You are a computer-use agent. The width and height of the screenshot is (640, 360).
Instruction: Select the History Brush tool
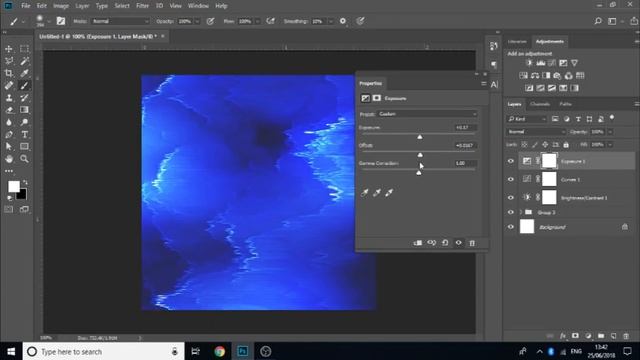pyautogui.click(x=24, y=98)
